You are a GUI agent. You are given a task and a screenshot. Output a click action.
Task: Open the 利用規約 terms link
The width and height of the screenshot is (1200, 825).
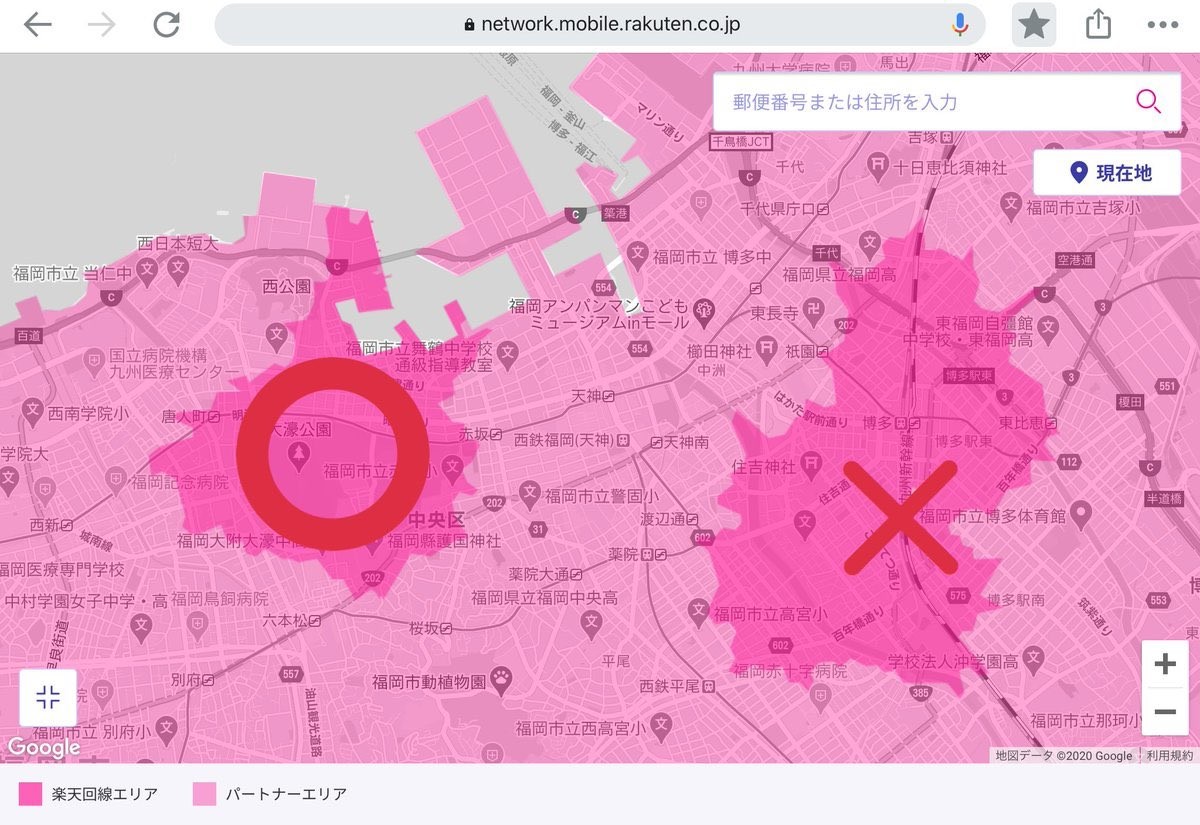pos(1169,756)
